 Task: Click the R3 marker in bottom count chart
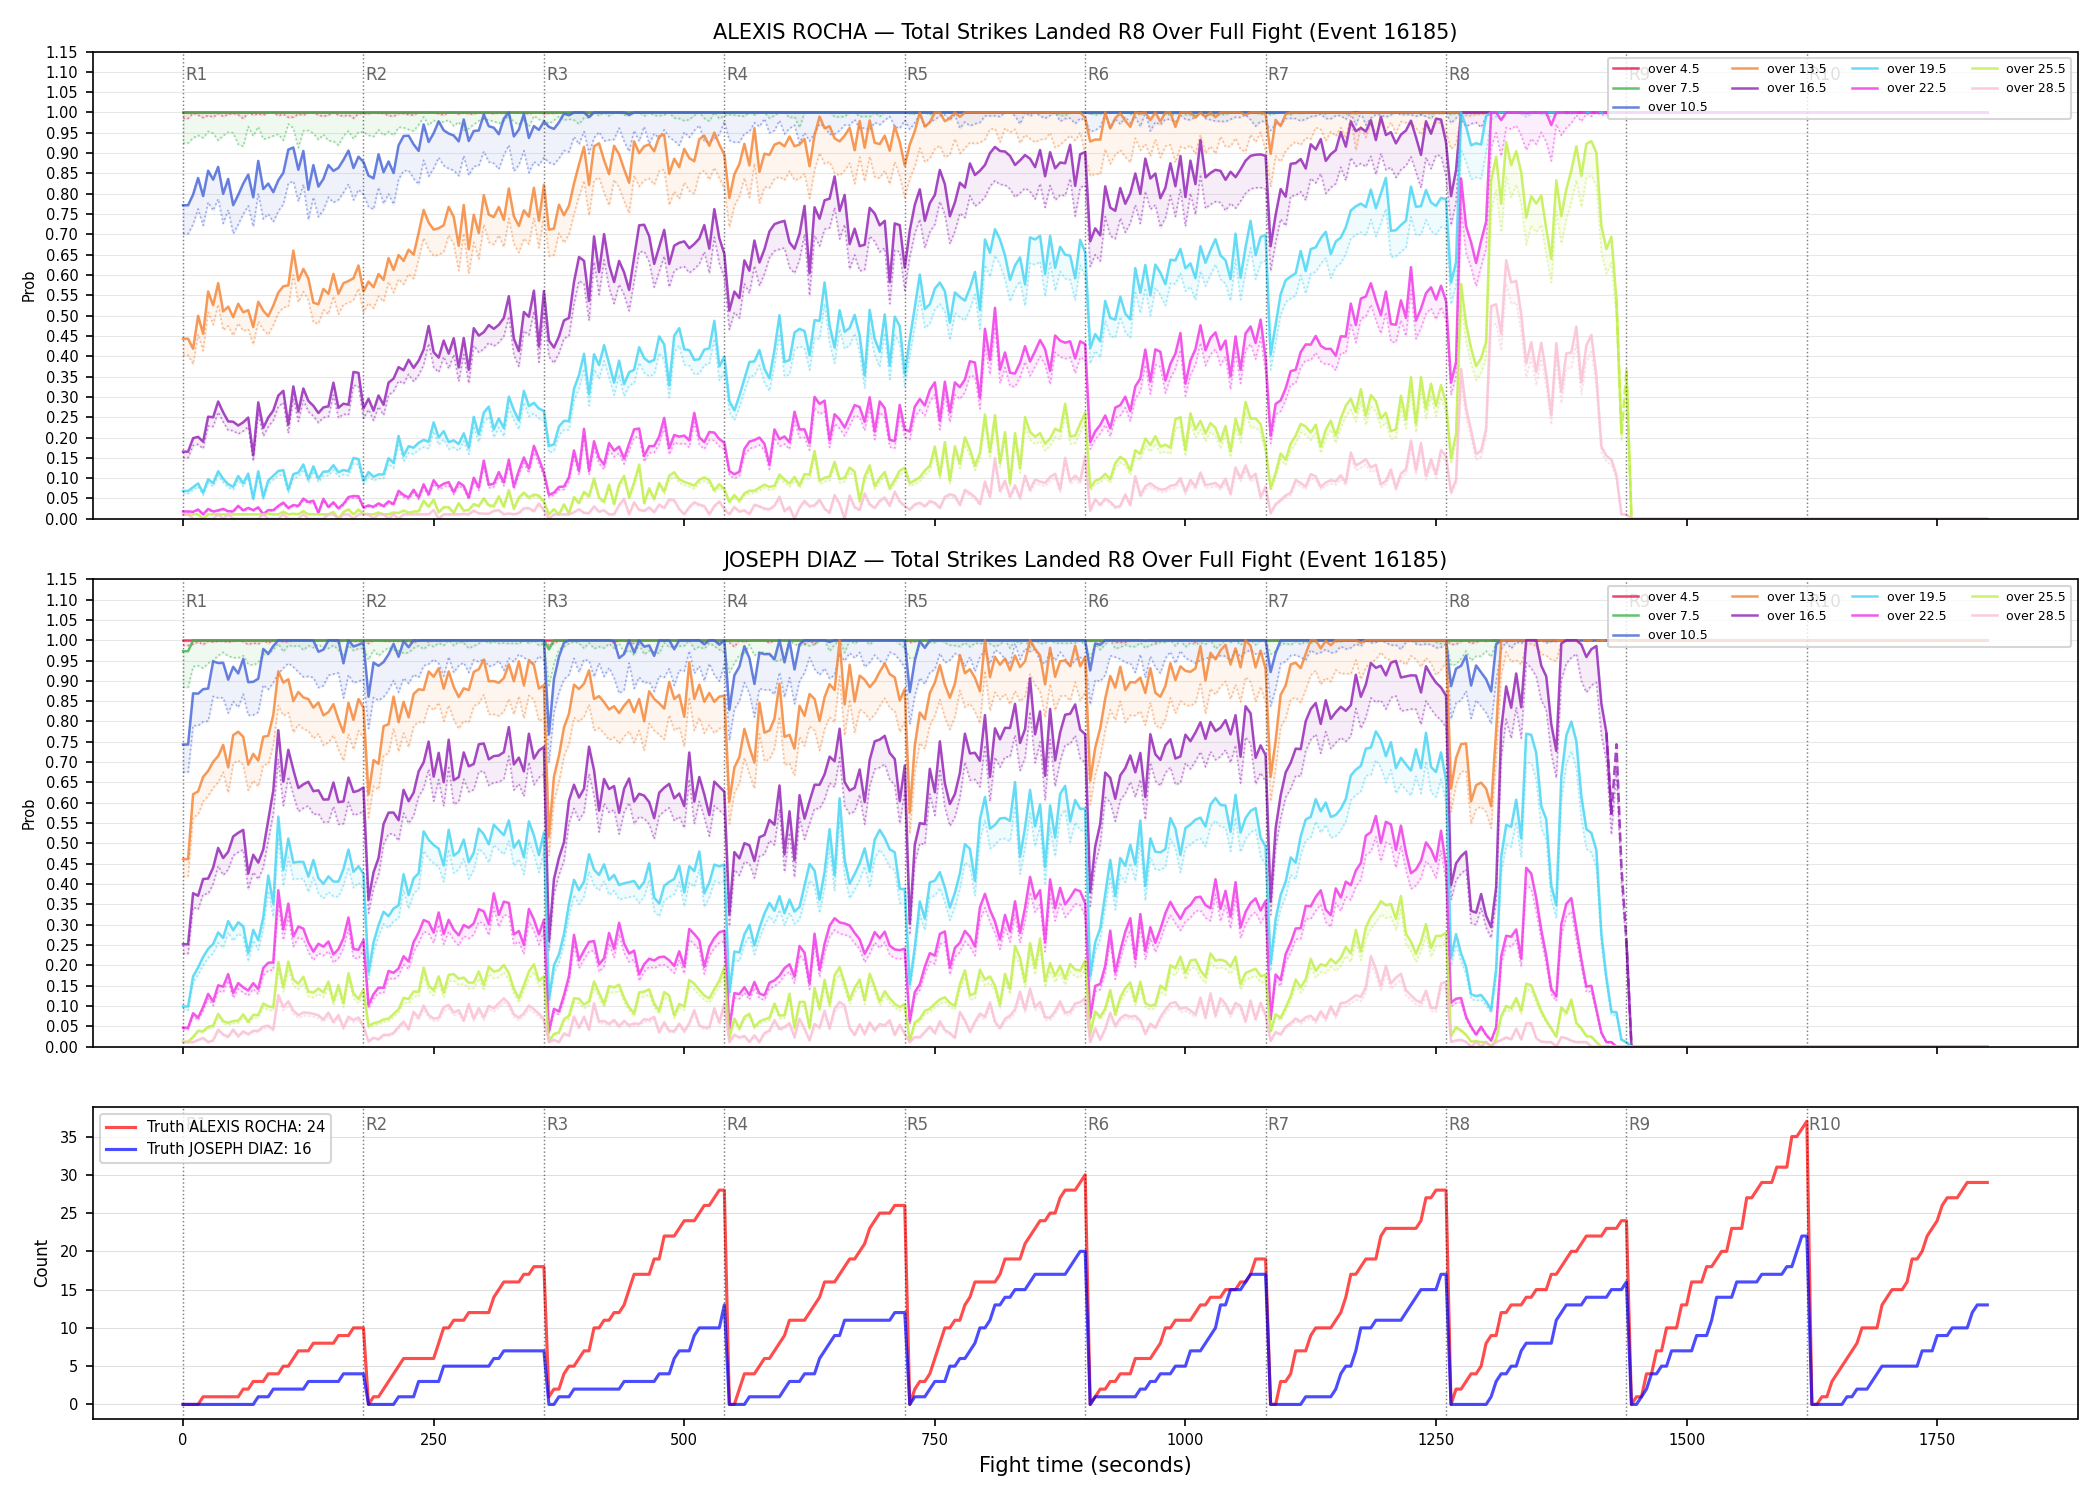[x=557, y=1124]
